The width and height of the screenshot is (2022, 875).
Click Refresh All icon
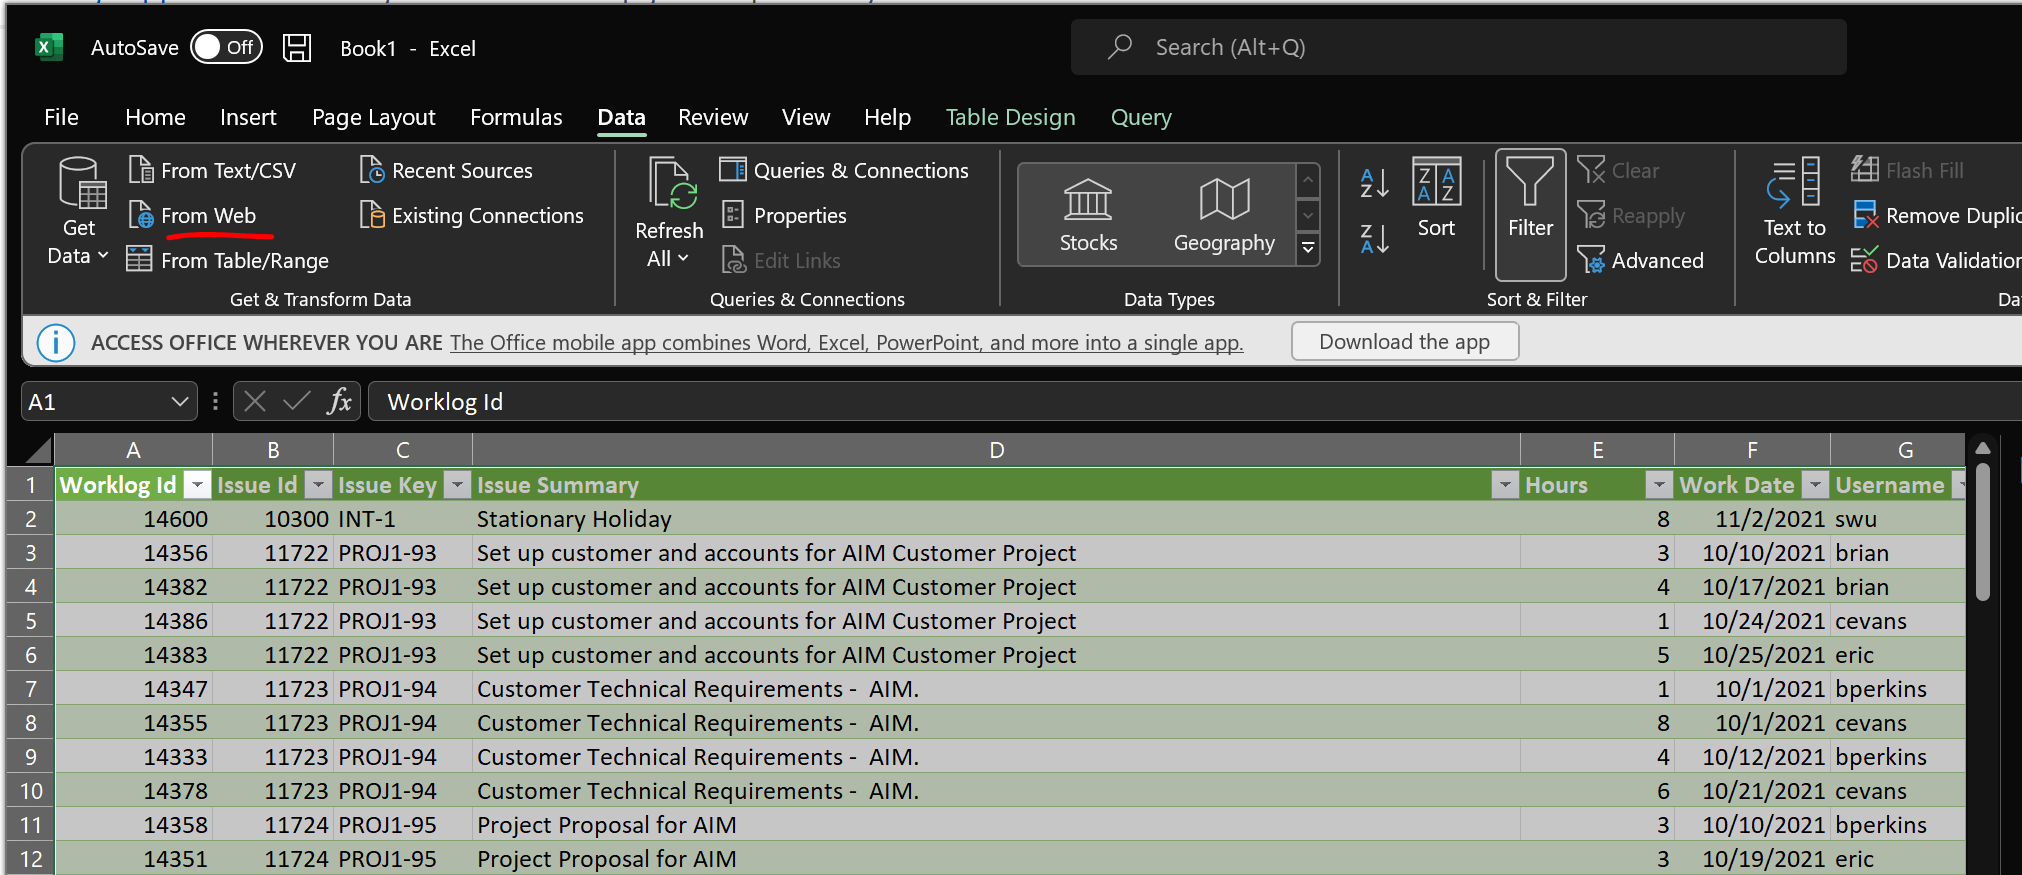tap(669, 186)
